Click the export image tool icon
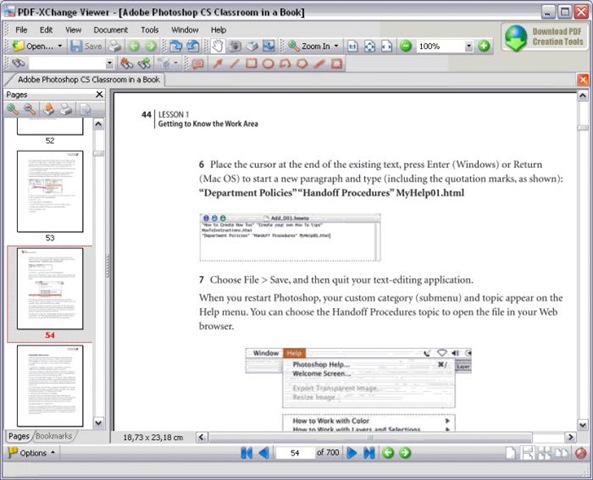Viewport: 593px width, 480px height. (269, 46)
